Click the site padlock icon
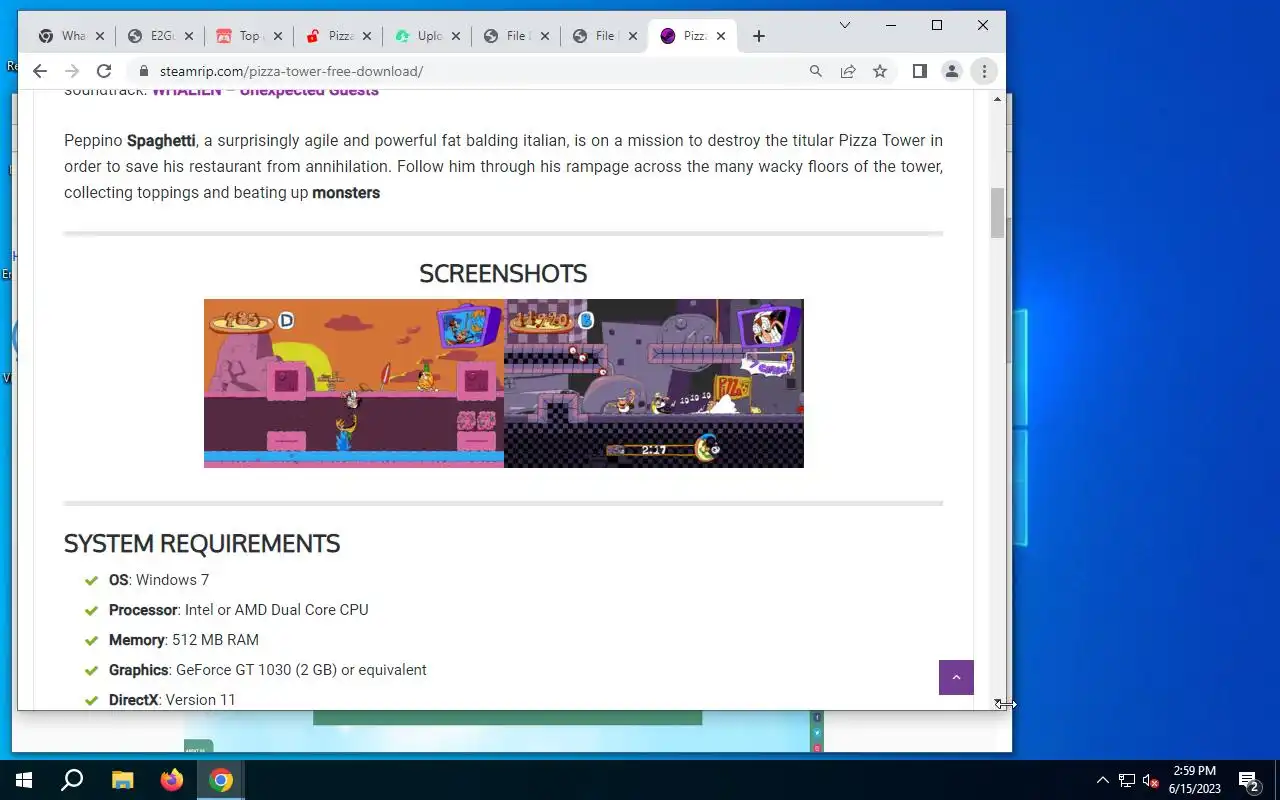Viewport: 1280px width, 800px height. click(x=143, y=71)
